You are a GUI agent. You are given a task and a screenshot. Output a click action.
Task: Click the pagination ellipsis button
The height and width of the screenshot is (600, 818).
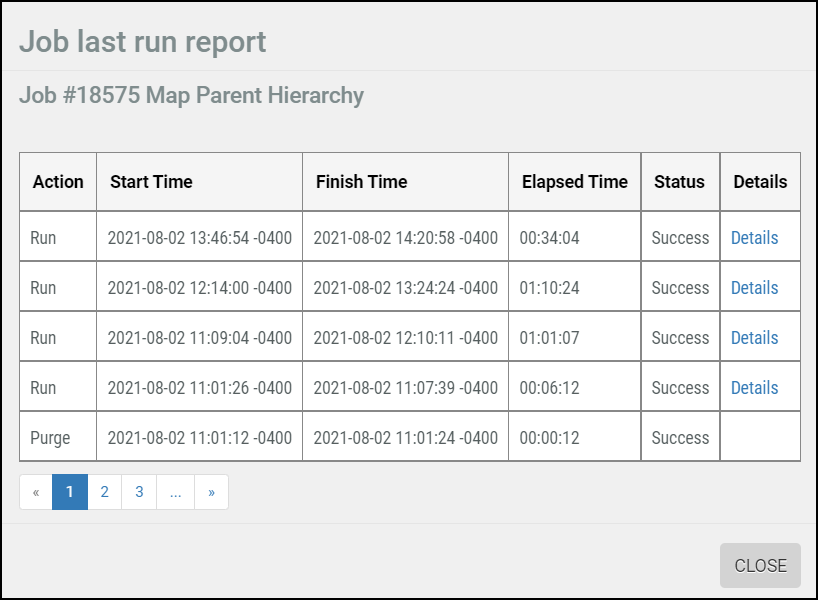pyautogui.click(x=175, y=492)
